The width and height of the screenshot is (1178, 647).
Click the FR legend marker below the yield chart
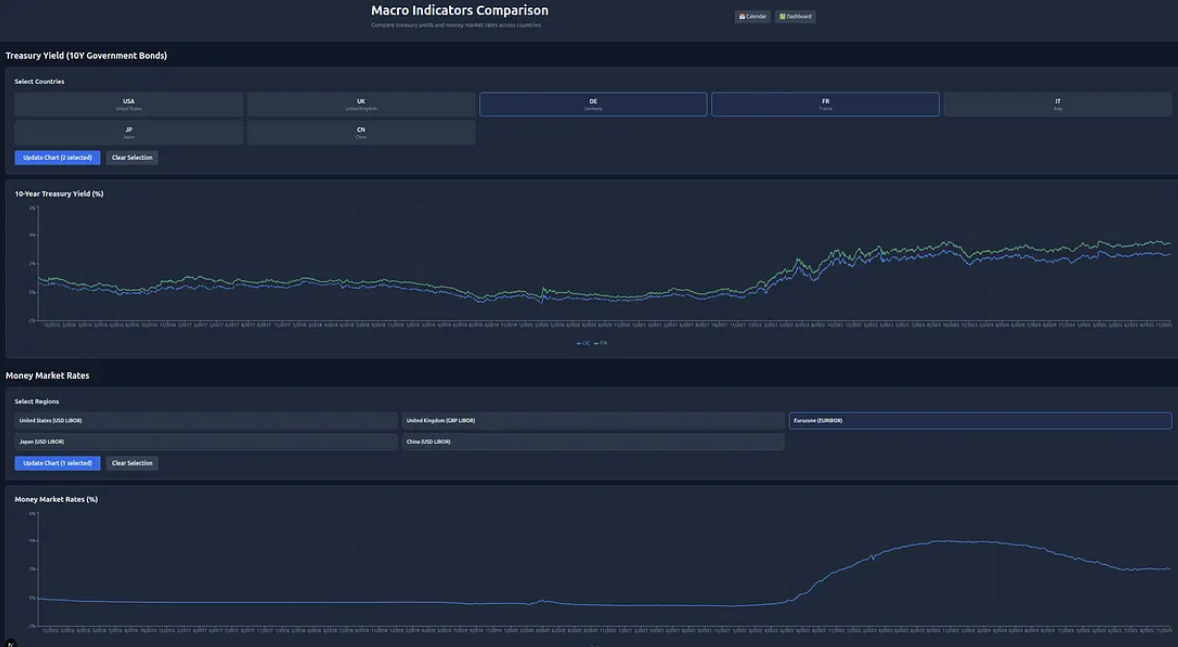tap(599, 341)
